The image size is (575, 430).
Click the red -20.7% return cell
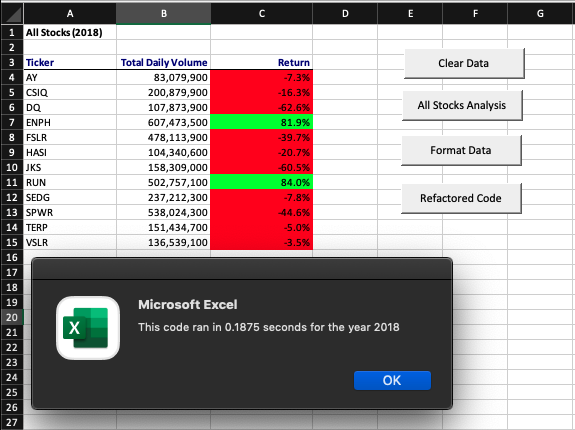pyautogui.click(x=261, y=152)
